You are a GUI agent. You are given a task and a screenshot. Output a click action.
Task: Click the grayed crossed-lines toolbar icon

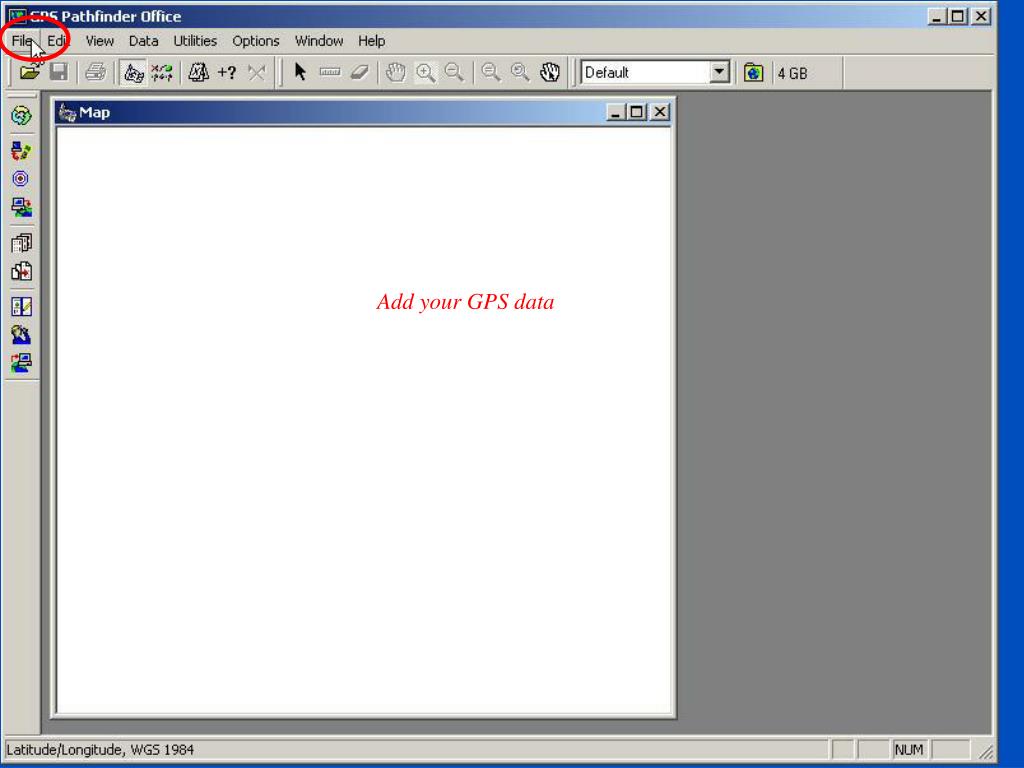[x=257, y=72]
